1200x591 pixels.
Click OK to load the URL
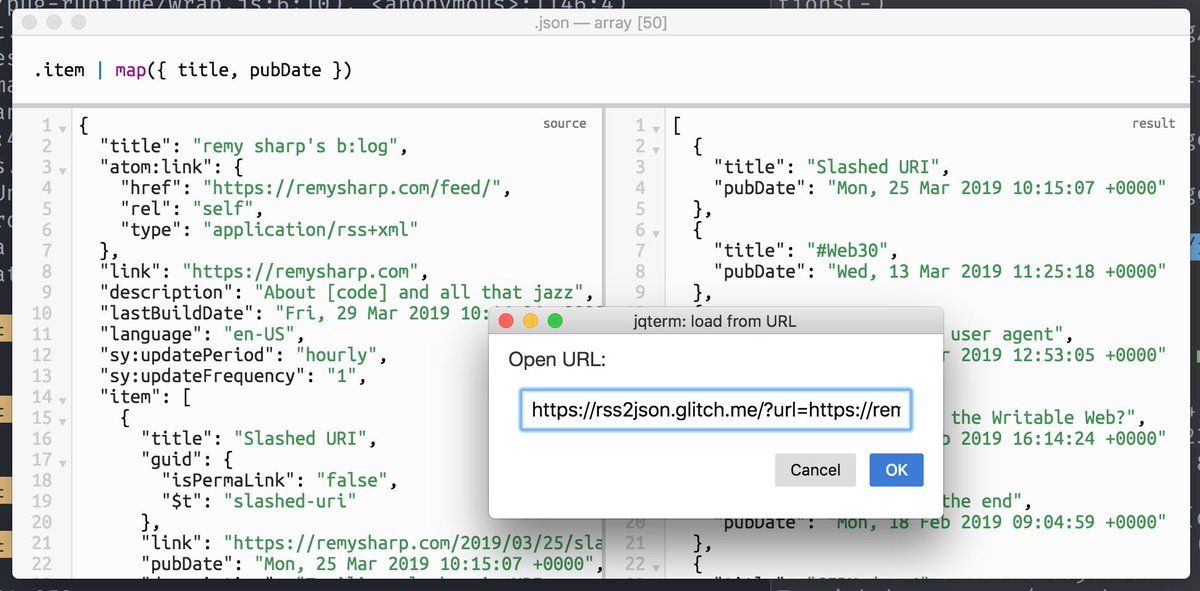point(896,470)
